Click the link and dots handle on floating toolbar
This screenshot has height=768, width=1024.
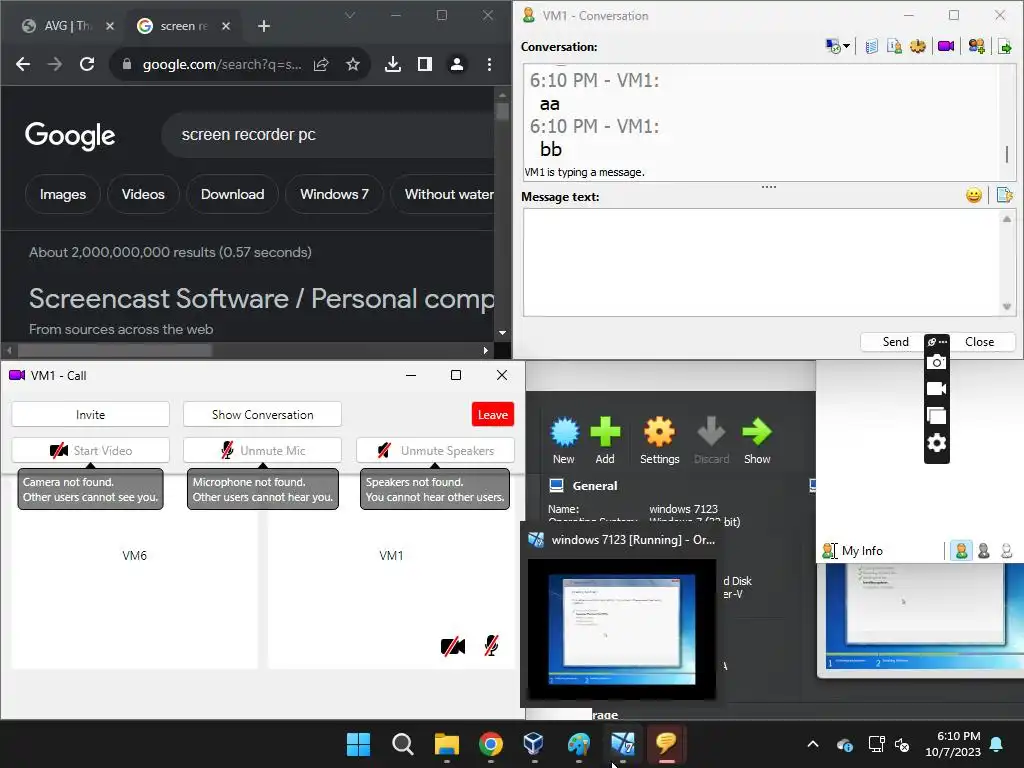pyautogui.click(x=936, y=342)
